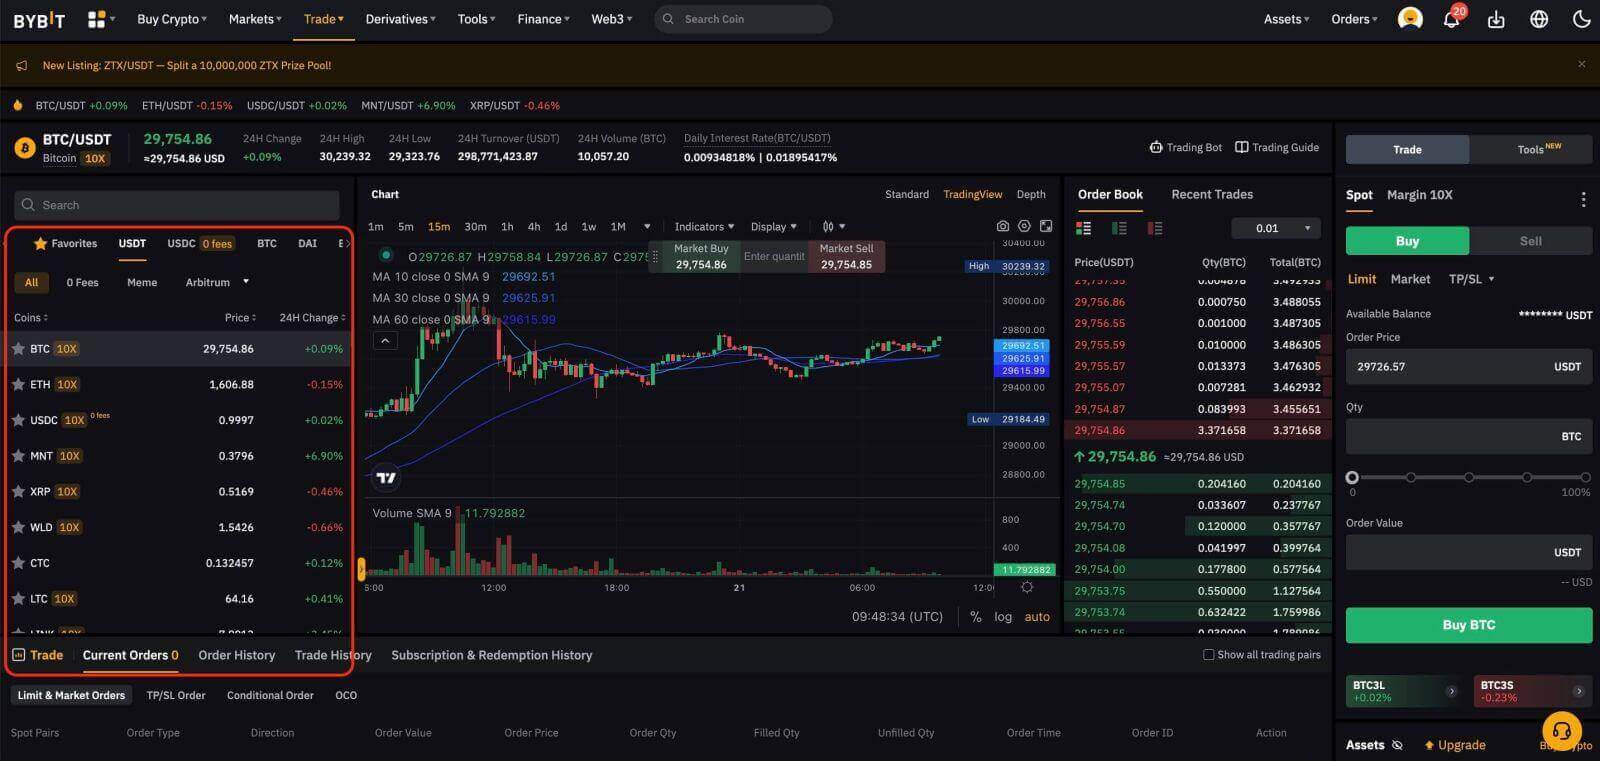Open Trading Bot

coord(1186,147)
